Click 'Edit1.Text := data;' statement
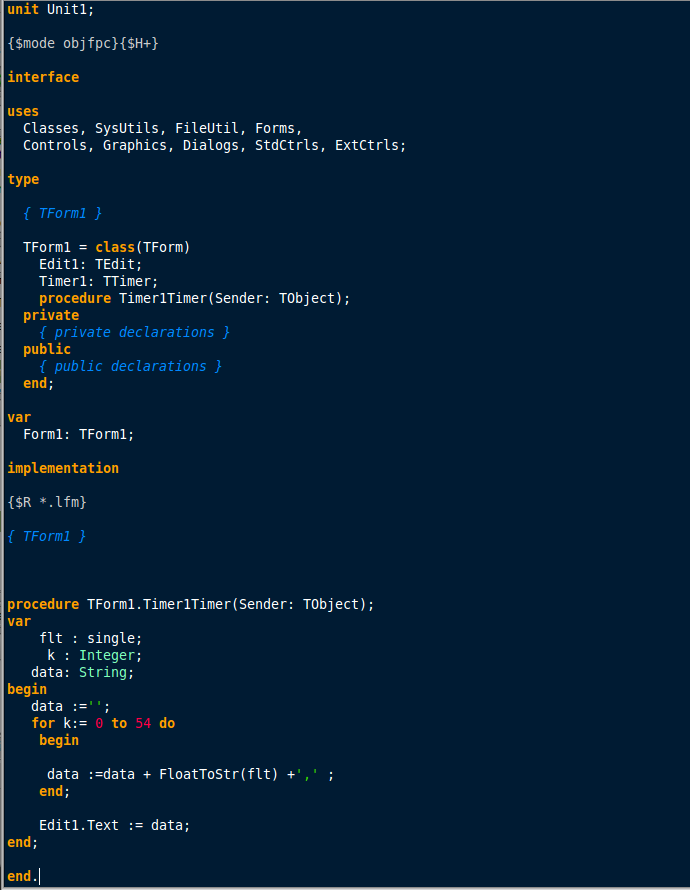 coord(114,825)
